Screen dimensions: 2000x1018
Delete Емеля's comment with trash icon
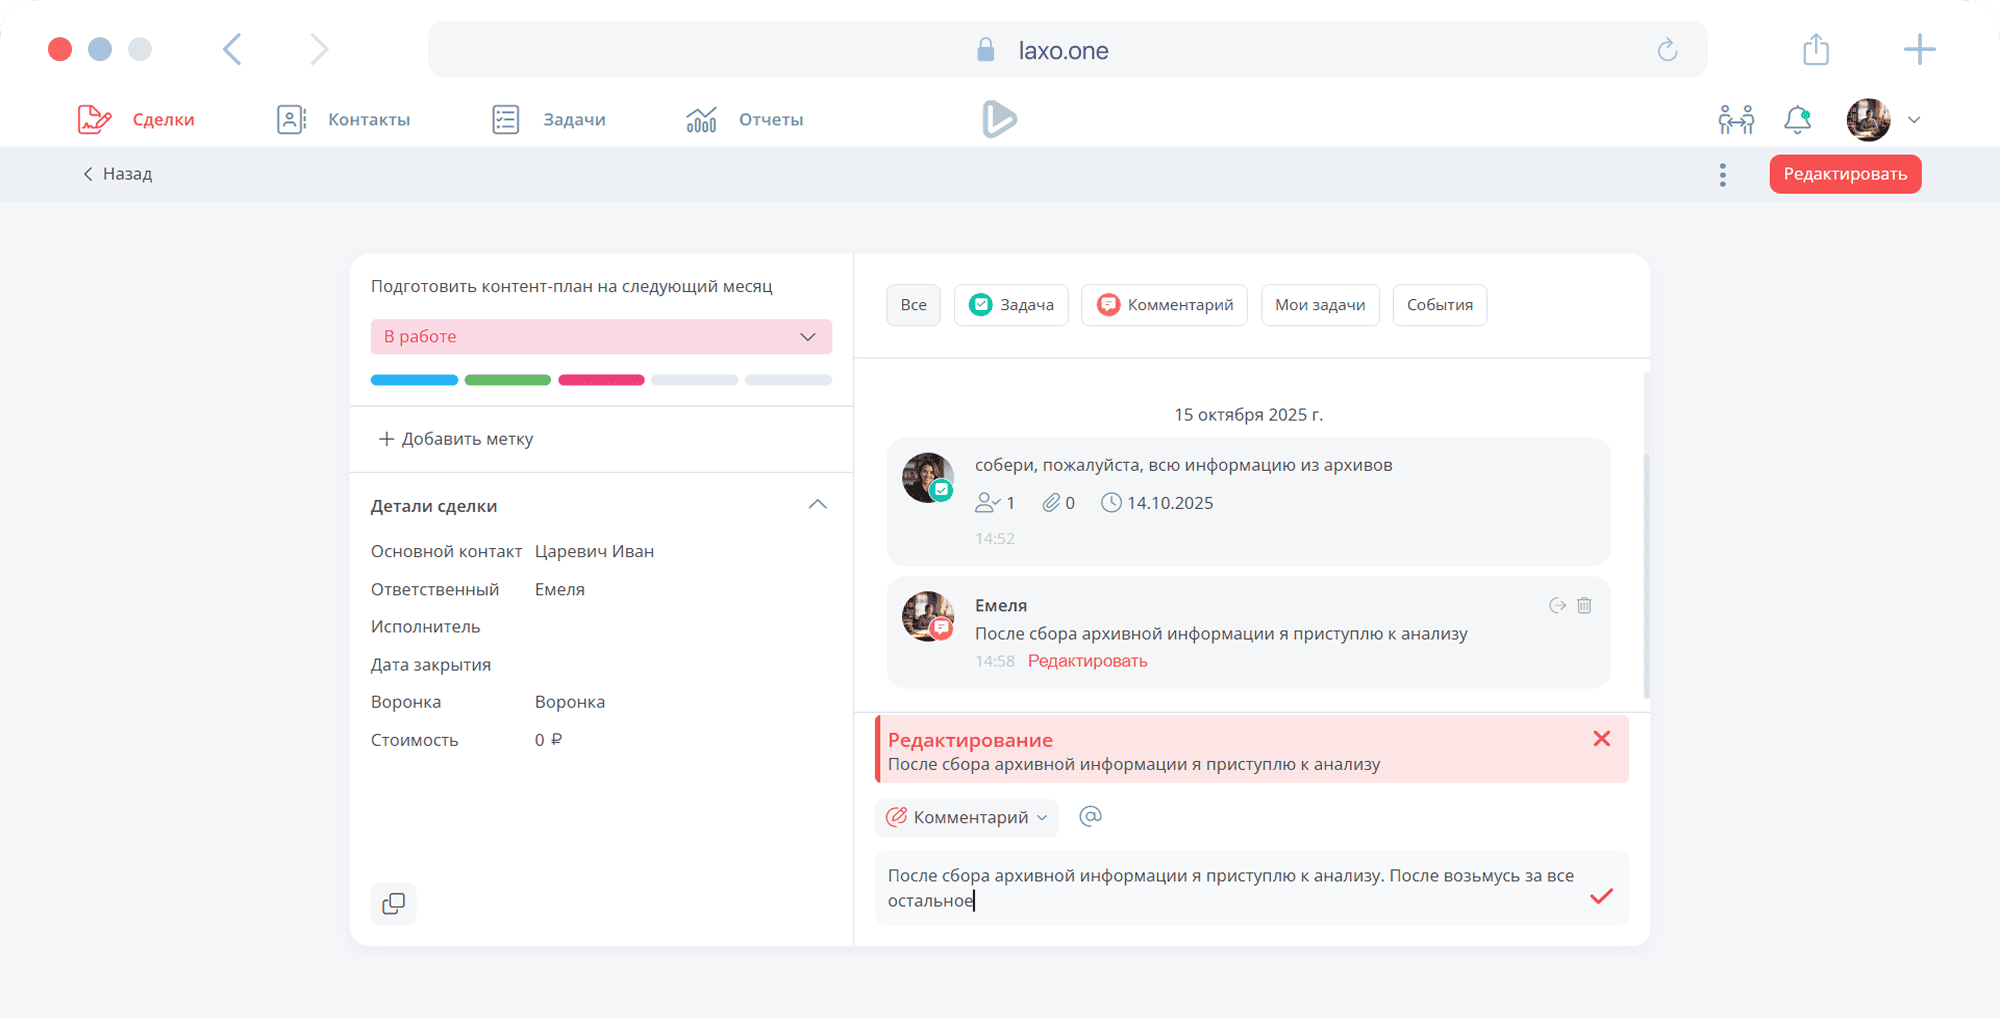tap(1584, 605)
